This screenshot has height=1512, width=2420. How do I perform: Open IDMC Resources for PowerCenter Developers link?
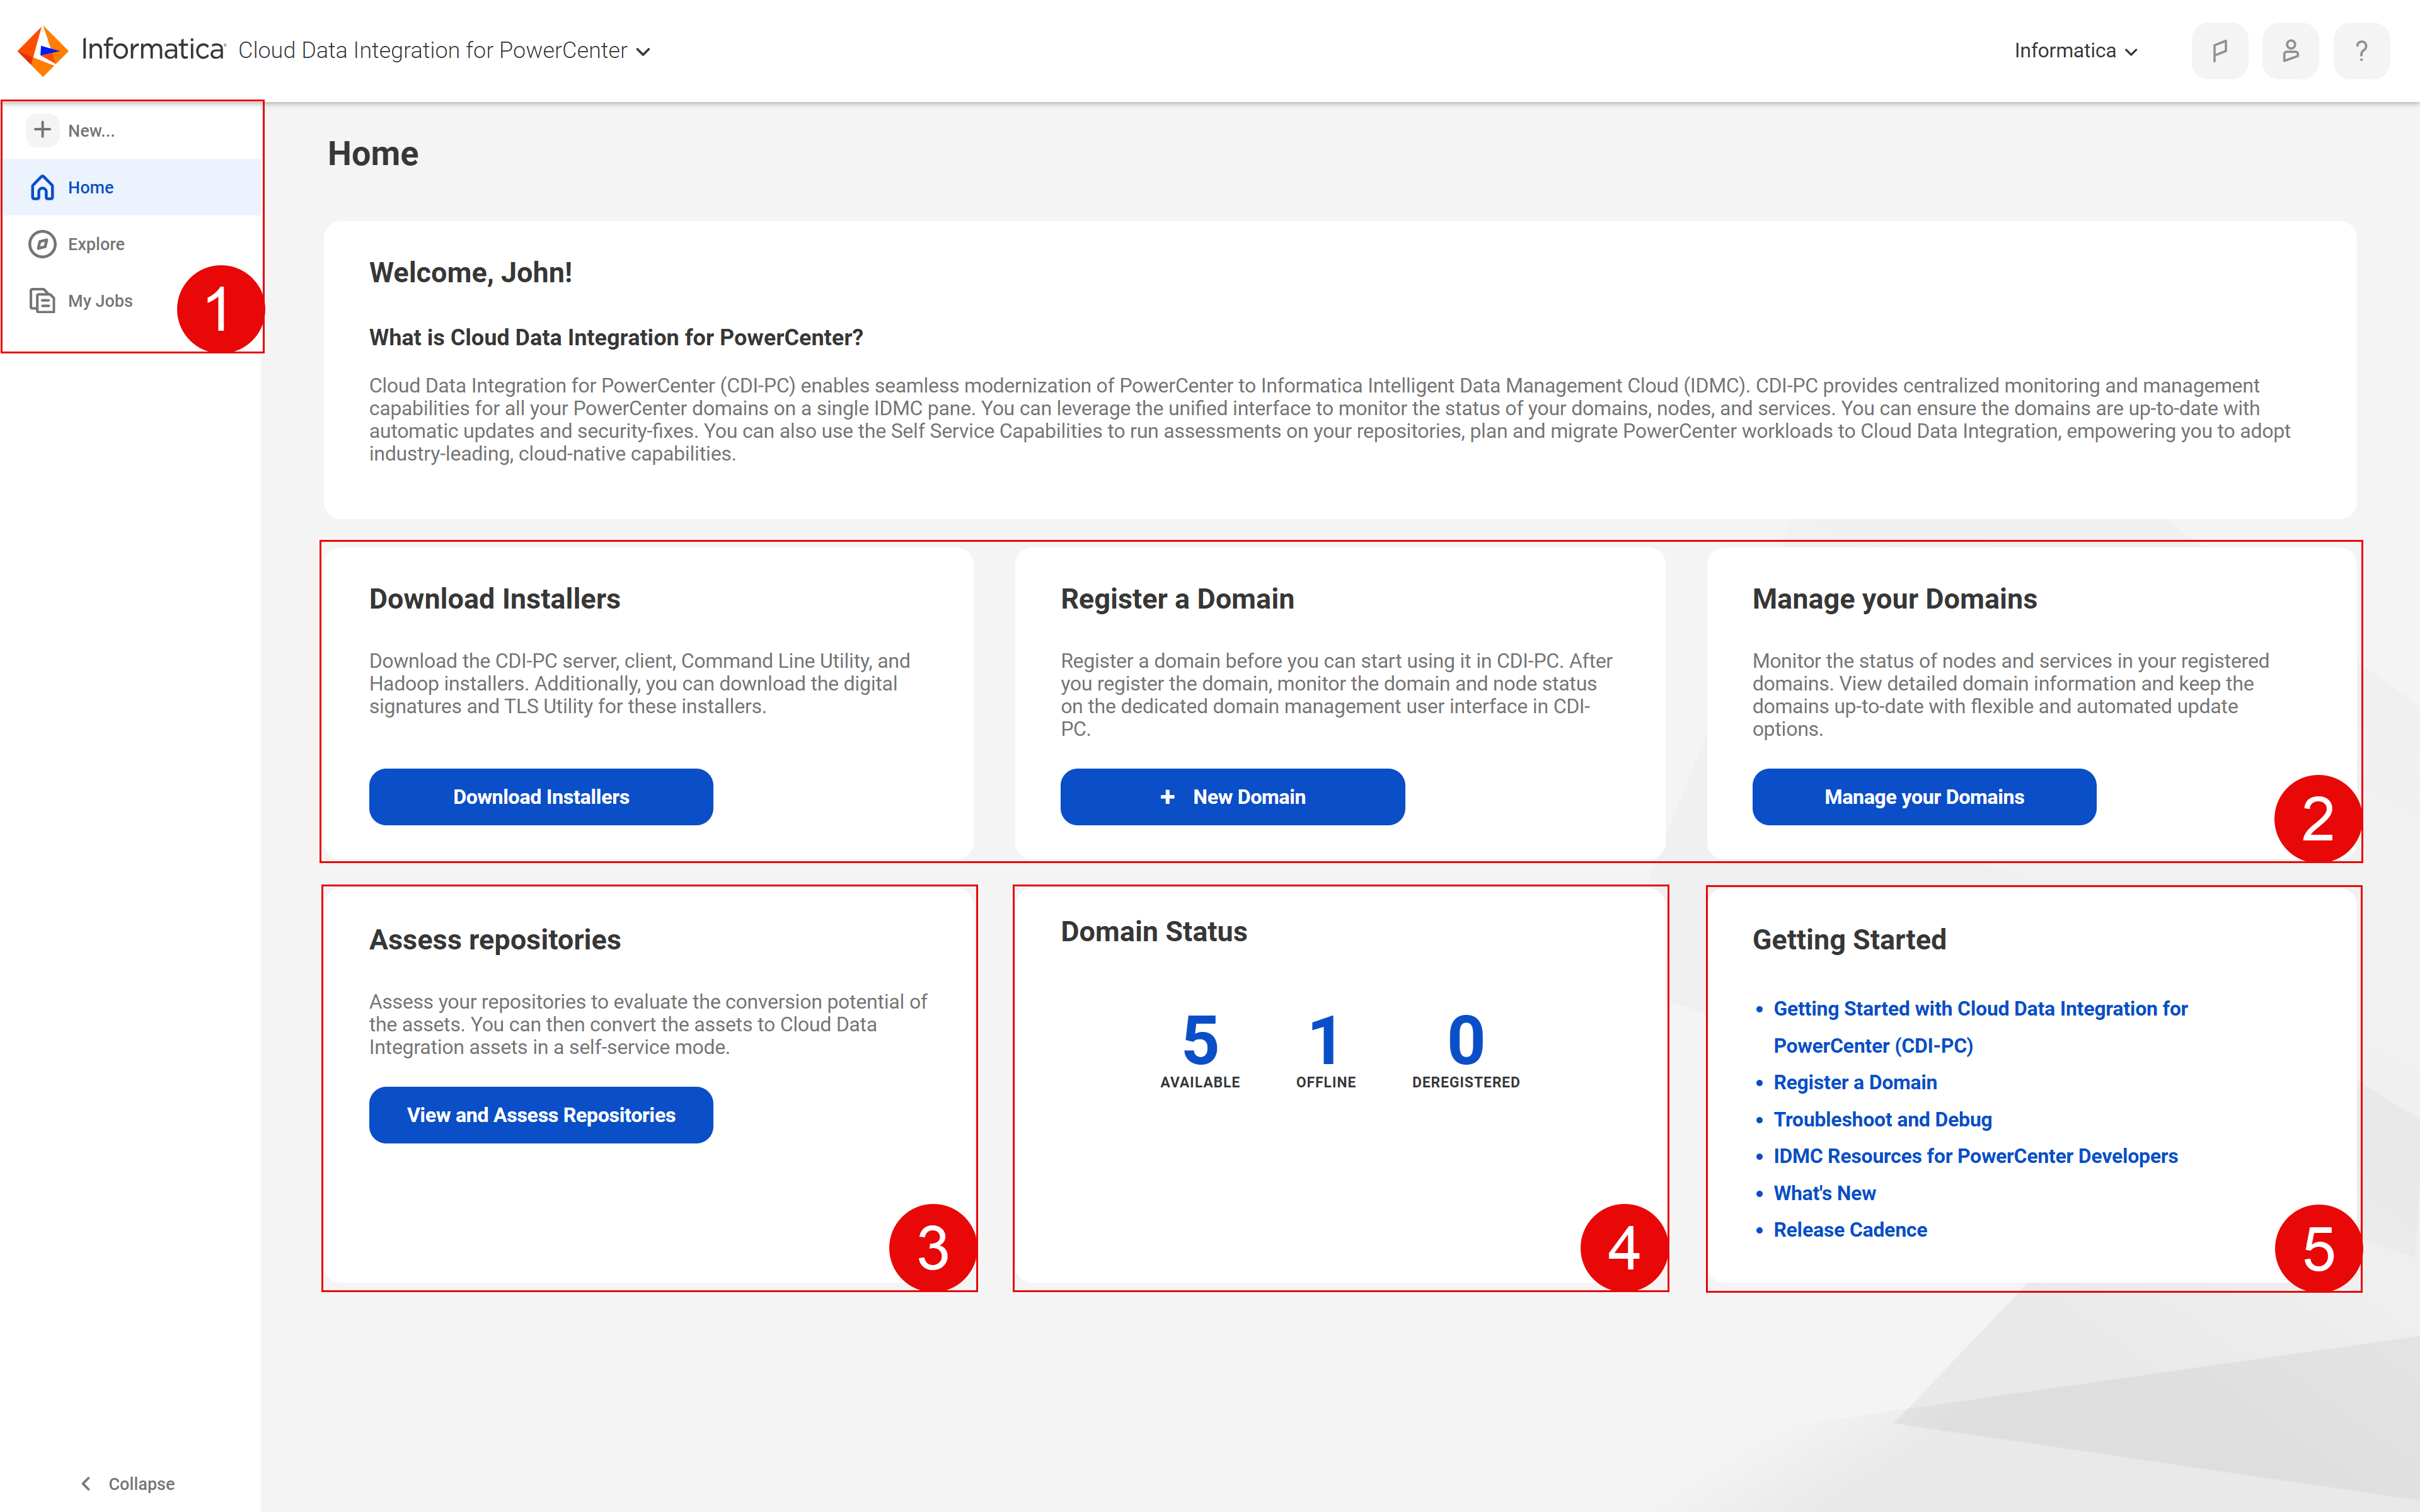point(1975,1156)
